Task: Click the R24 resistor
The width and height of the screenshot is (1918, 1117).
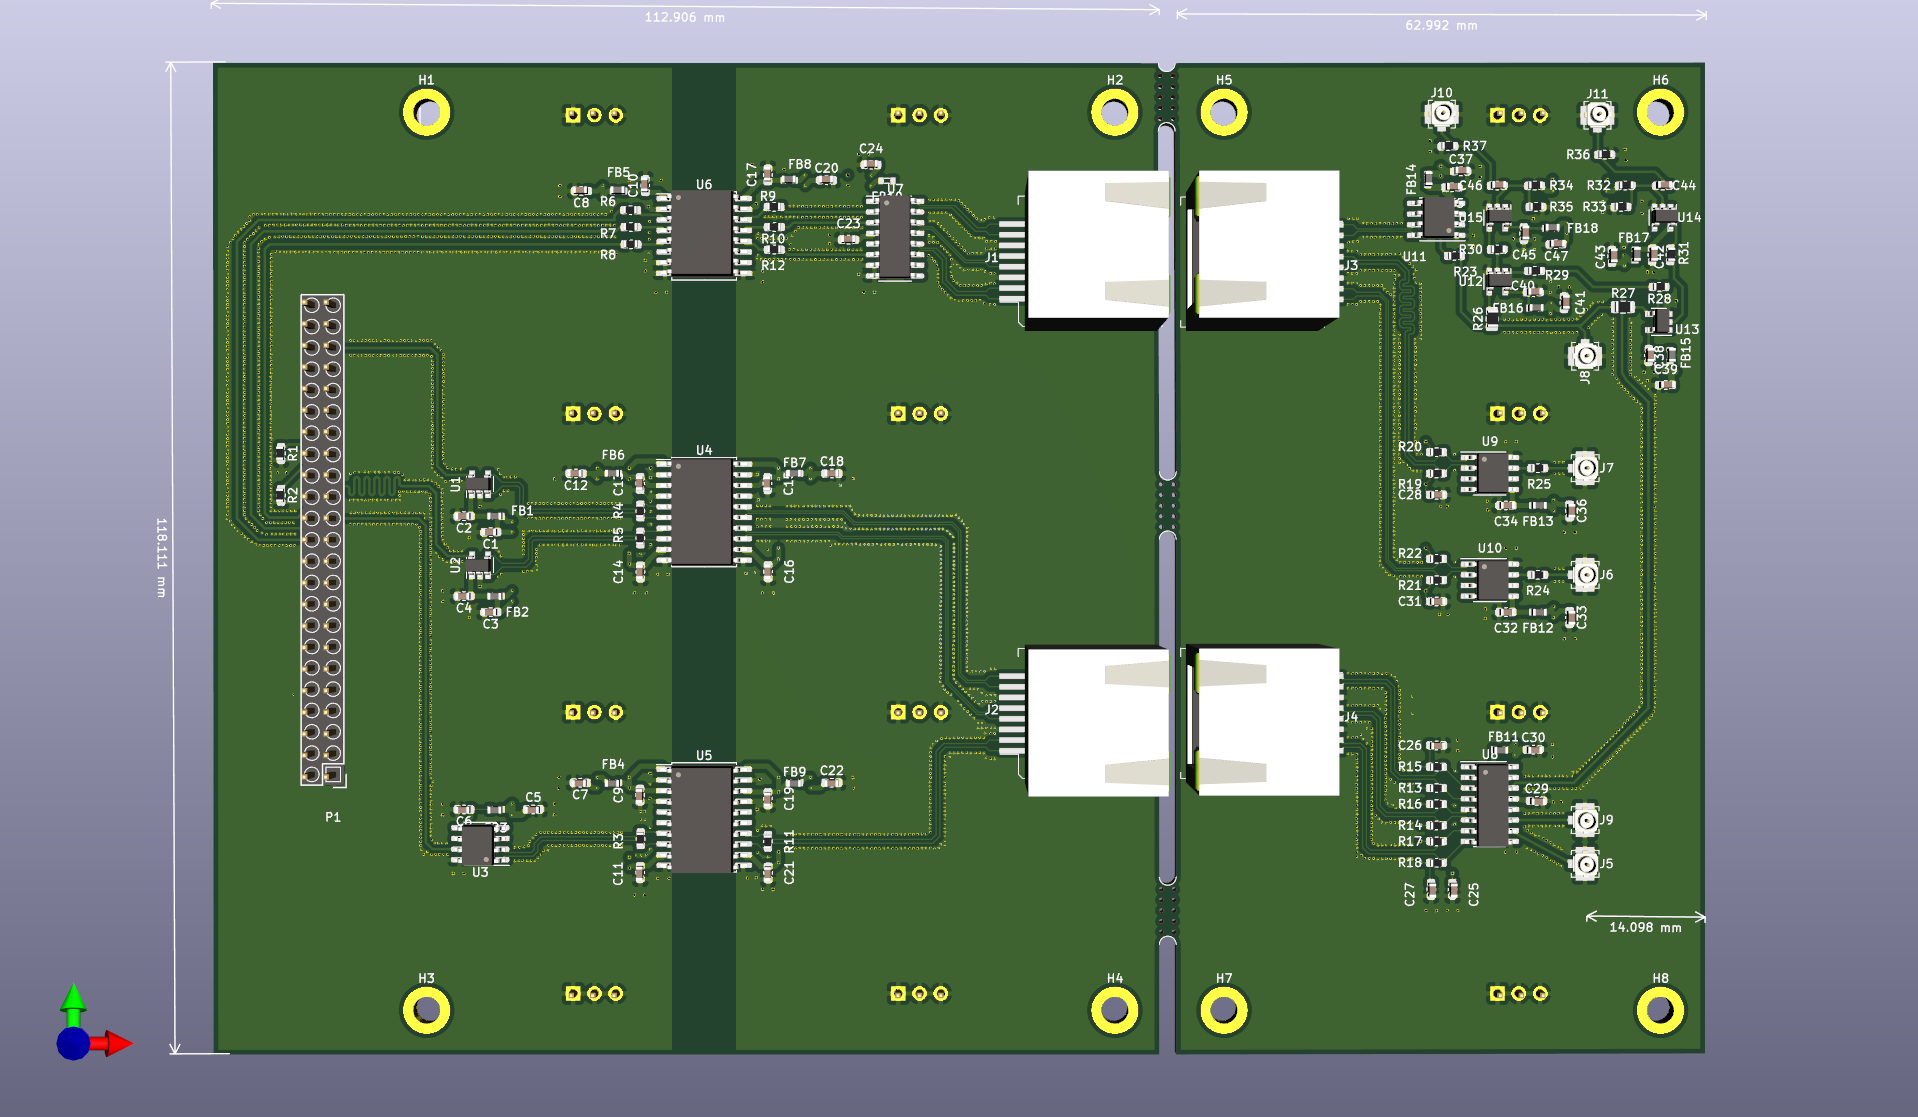Action: coord(1537,575)
